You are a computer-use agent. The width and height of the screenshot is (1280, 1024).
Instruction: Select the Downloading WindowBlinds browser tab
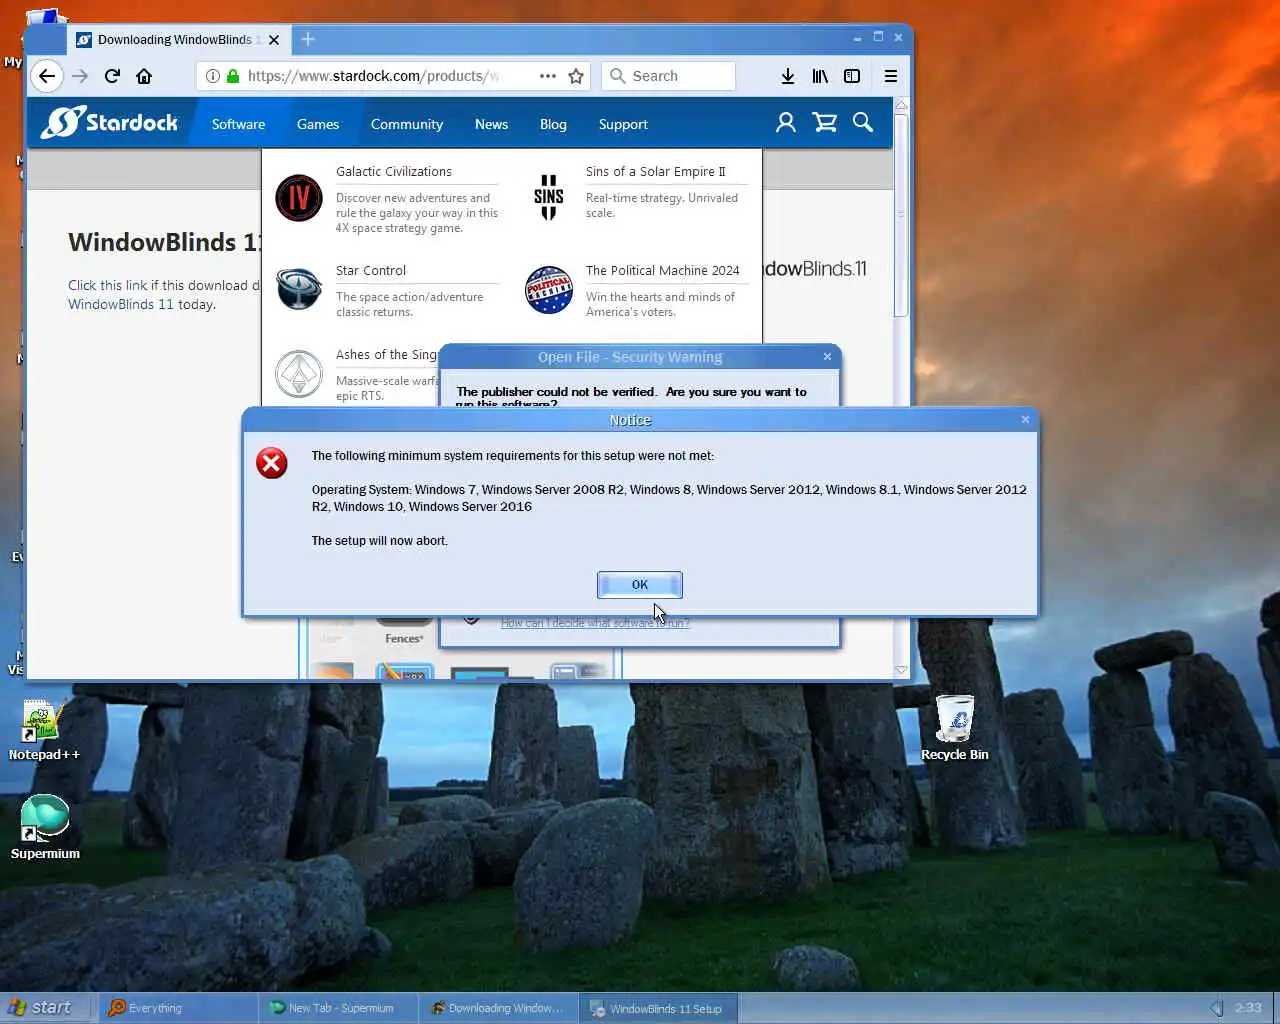pyautogui.click(x=178, y=40)
